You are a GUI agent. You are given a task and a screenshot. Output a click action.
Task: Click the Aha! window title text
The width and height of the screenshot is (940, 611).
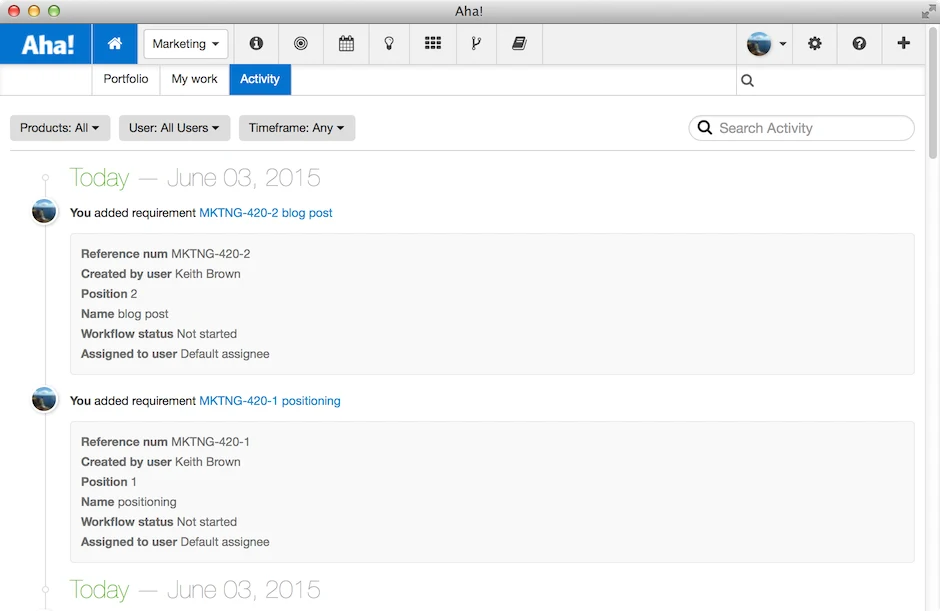point(469,11)
